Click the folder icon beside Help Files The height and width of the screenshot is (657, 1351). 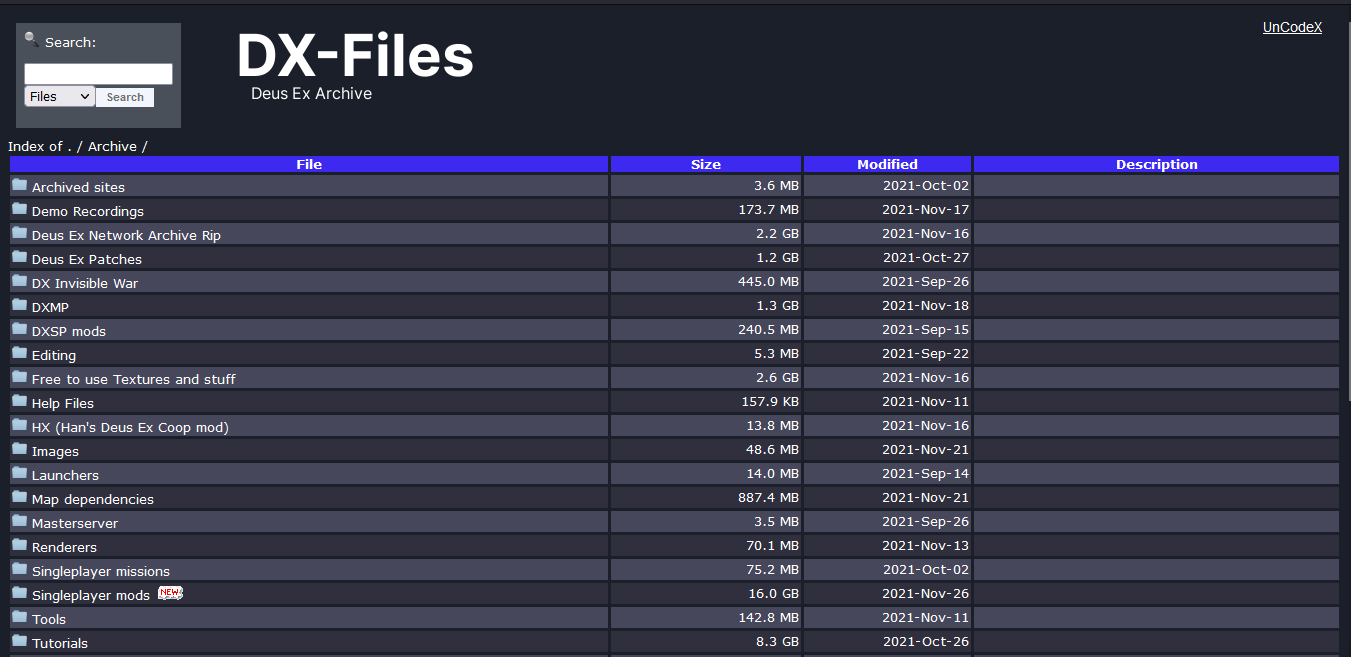click(x=20, y=401)
